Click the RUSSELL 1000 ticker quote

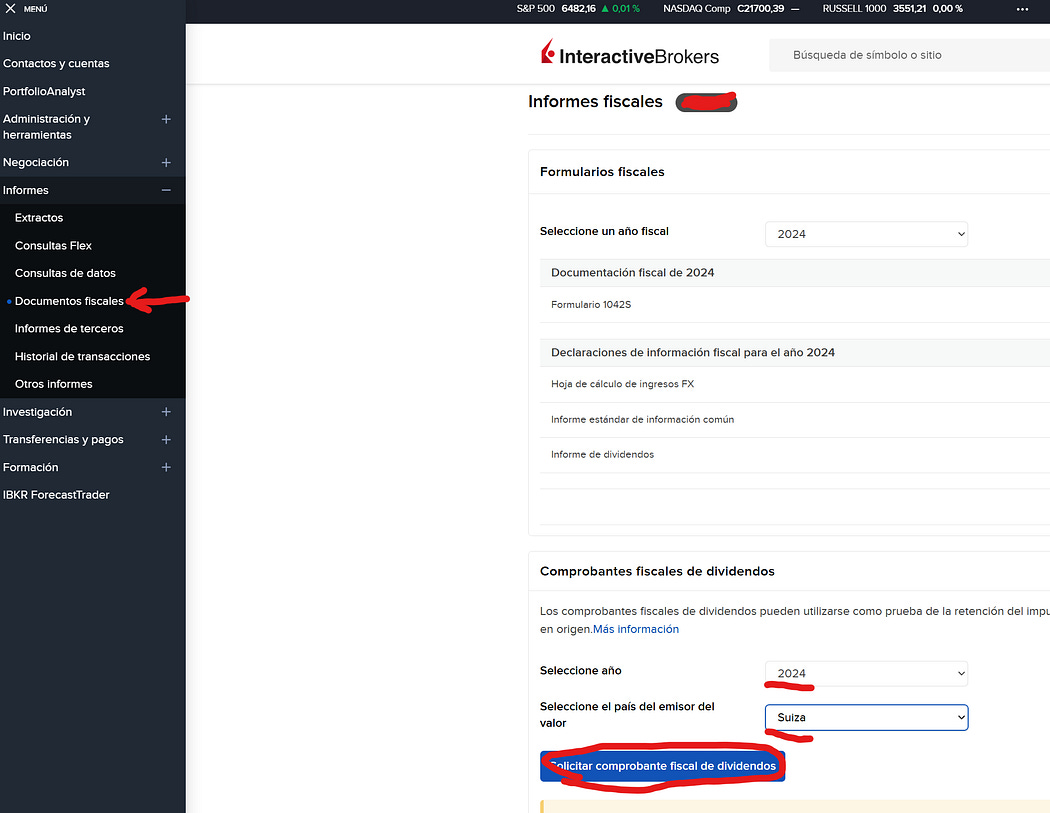point(892,9)
